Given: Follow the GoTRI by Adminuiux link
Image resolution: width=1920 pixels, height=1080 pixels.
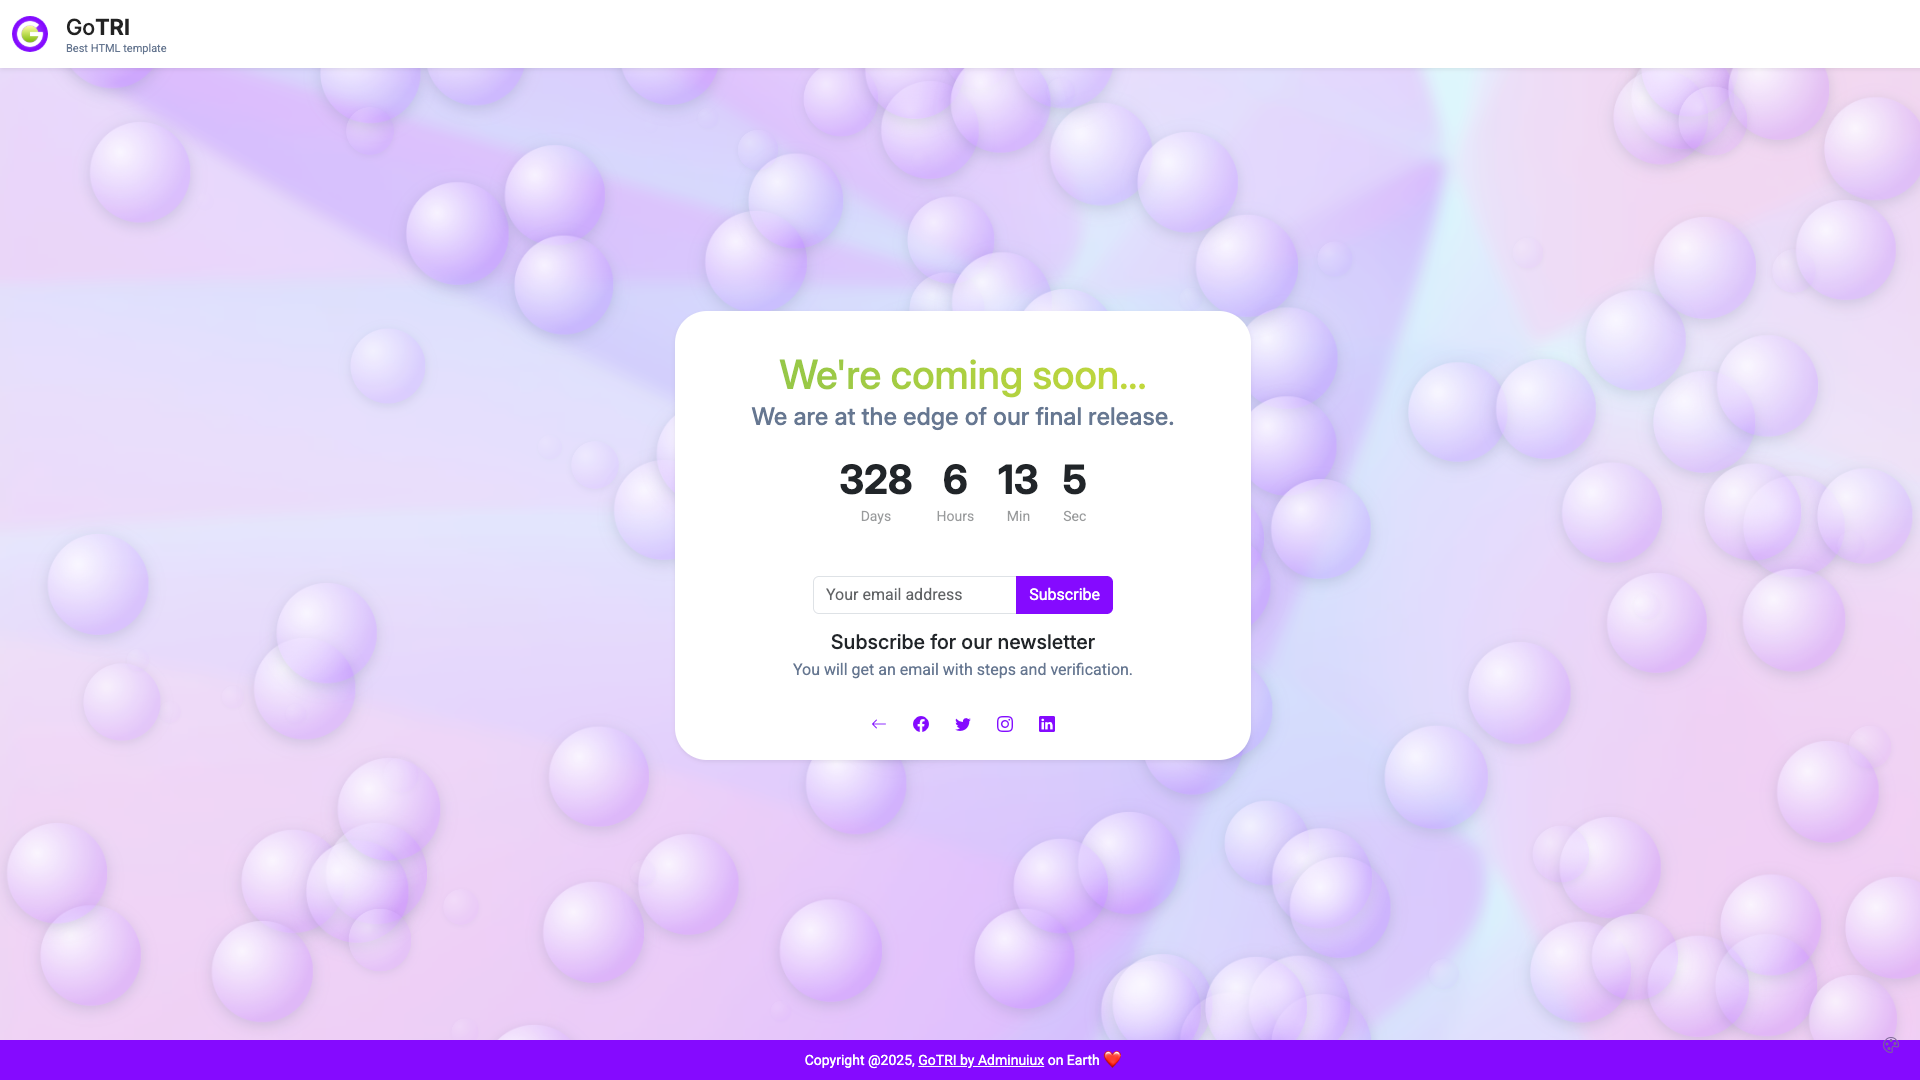Looking at the screenshot, I should click(x=980, y=1060).
